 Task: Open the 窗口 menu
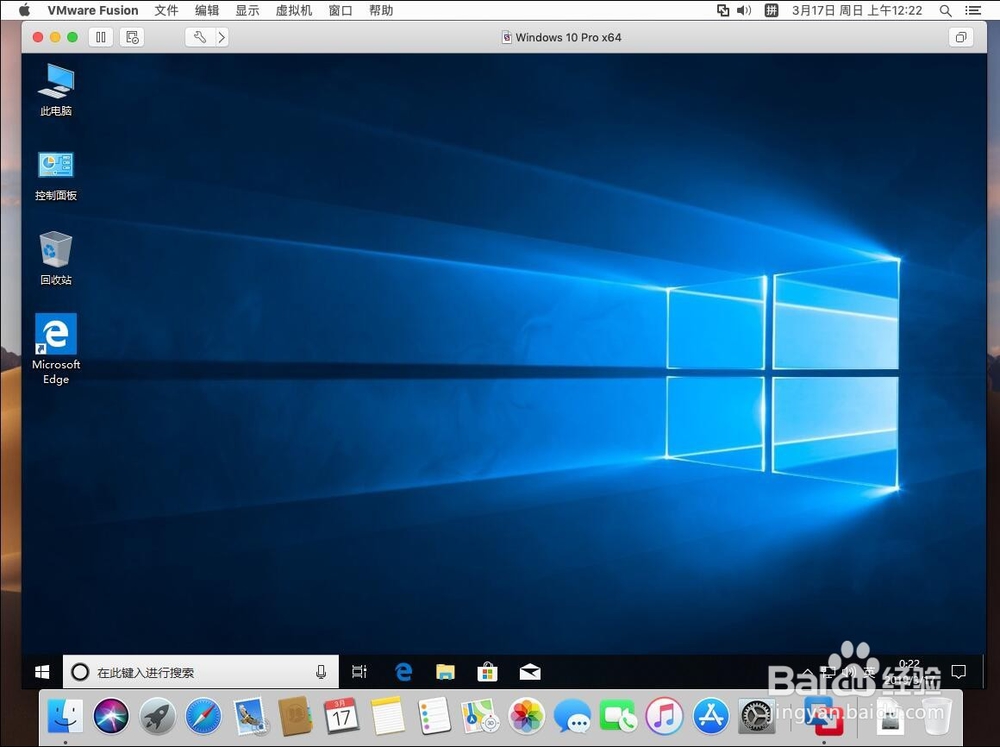point(340,10)
